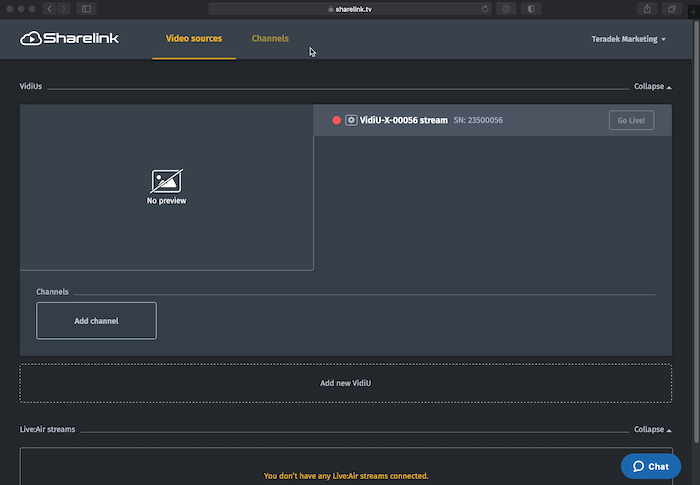Open the Teradek Marketing account dropdown
Screen dimensions: 700x485
tap(629, 39)
